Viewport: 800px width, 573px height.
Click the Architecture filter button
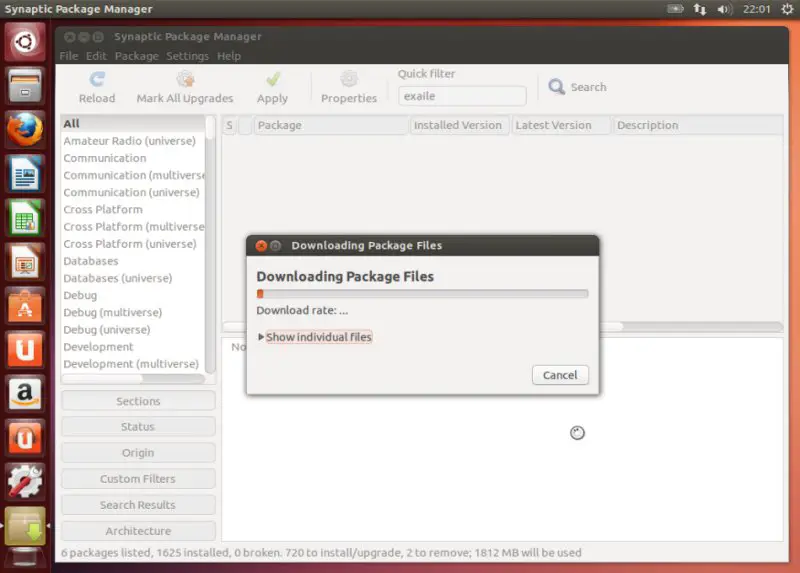[x=138, y=531]
